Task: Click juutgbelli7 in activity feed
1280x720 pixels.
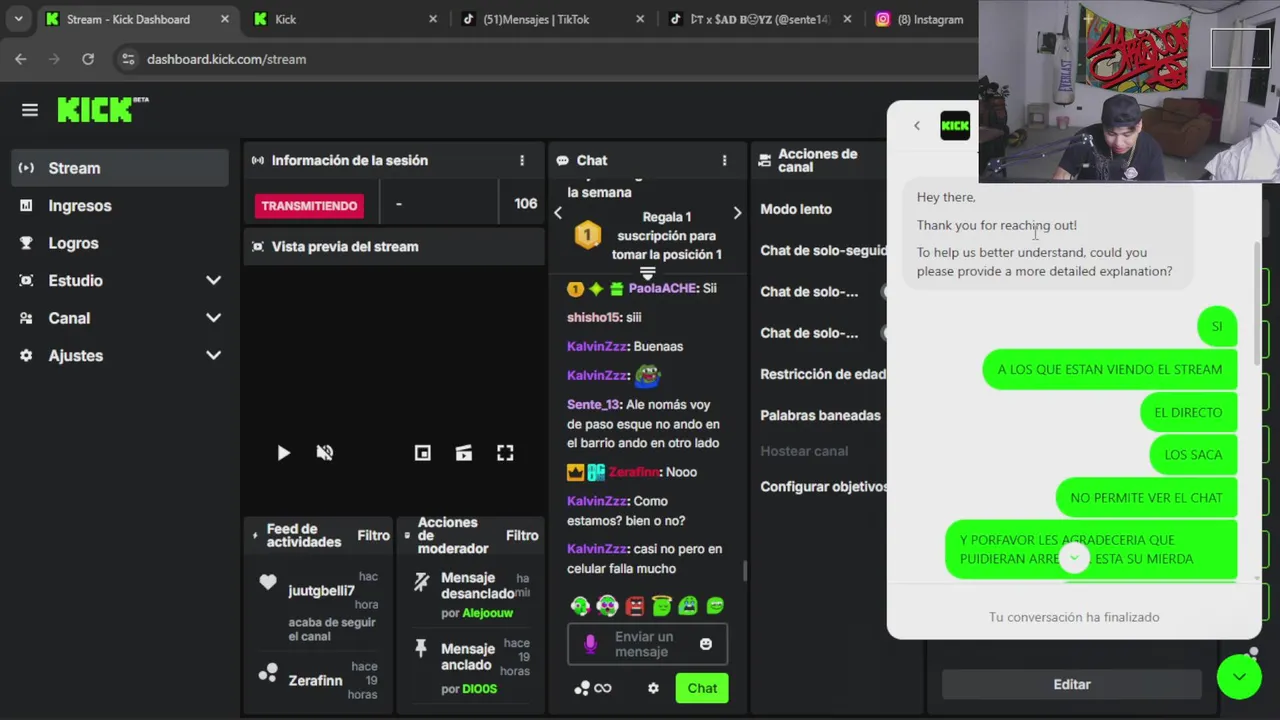Action: [321, 590]
